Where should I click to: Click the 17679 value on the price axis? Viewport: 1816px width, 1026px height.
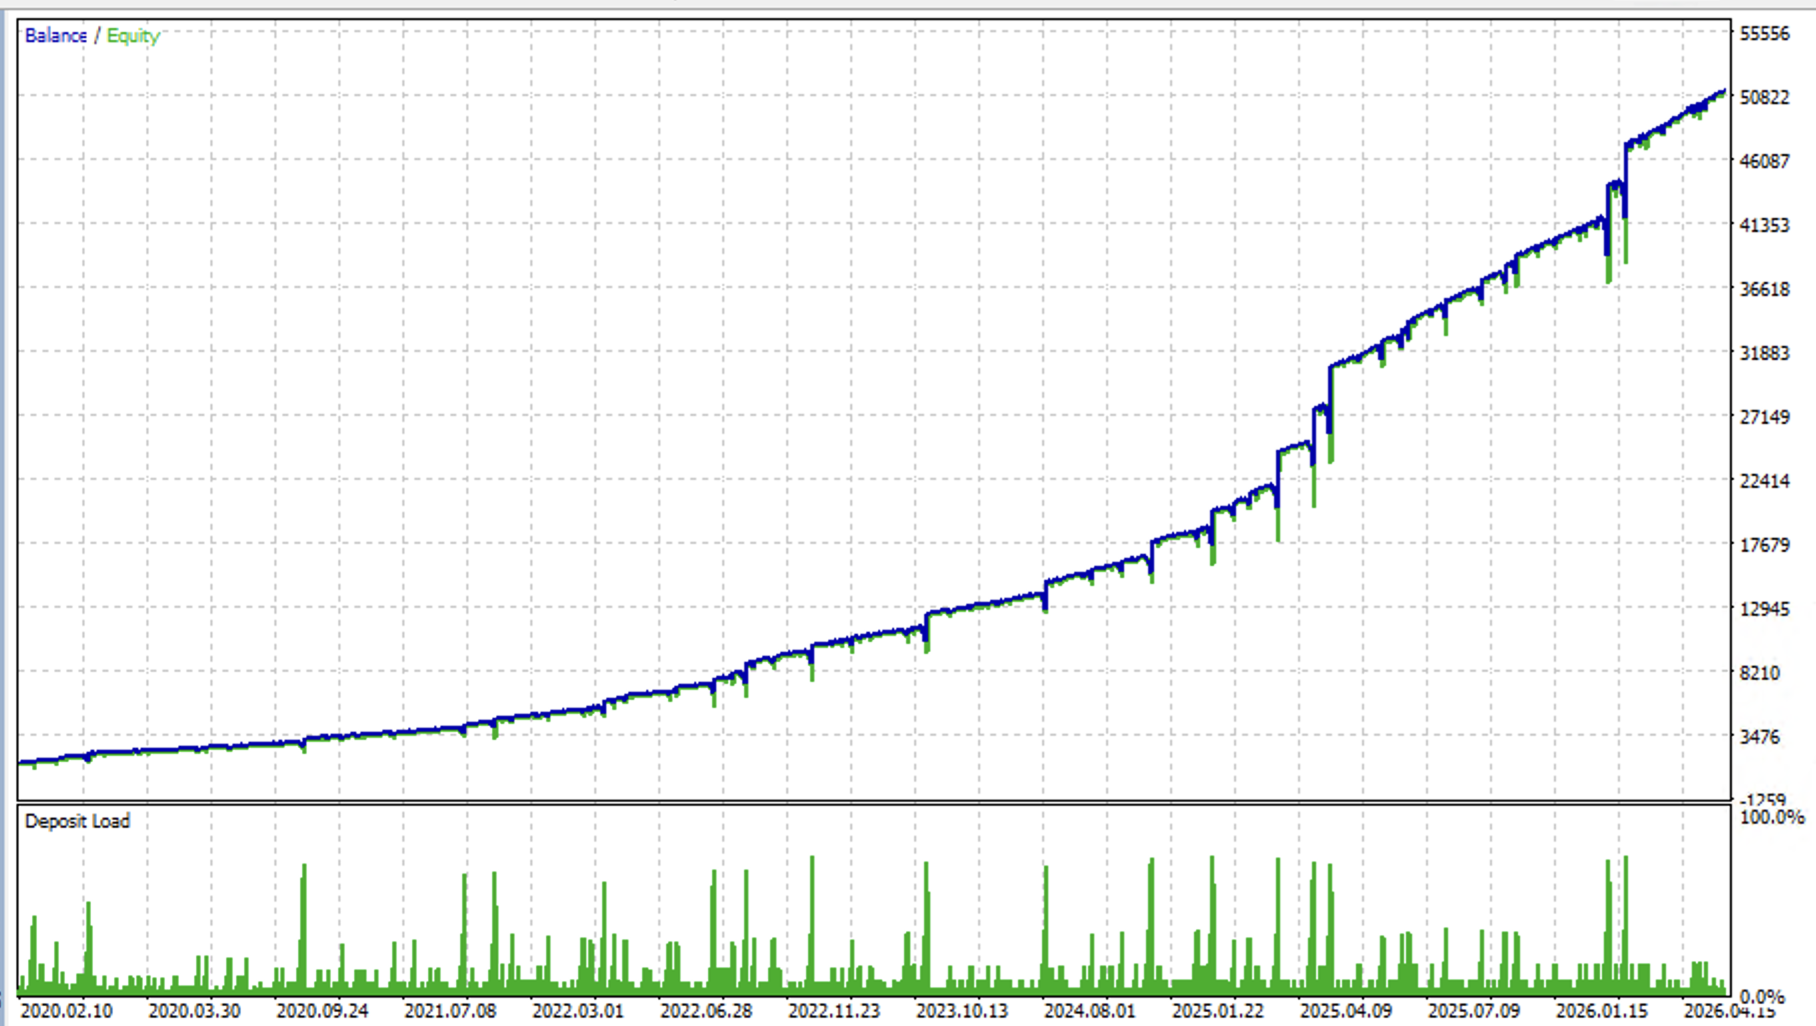tap(1765, 545)
